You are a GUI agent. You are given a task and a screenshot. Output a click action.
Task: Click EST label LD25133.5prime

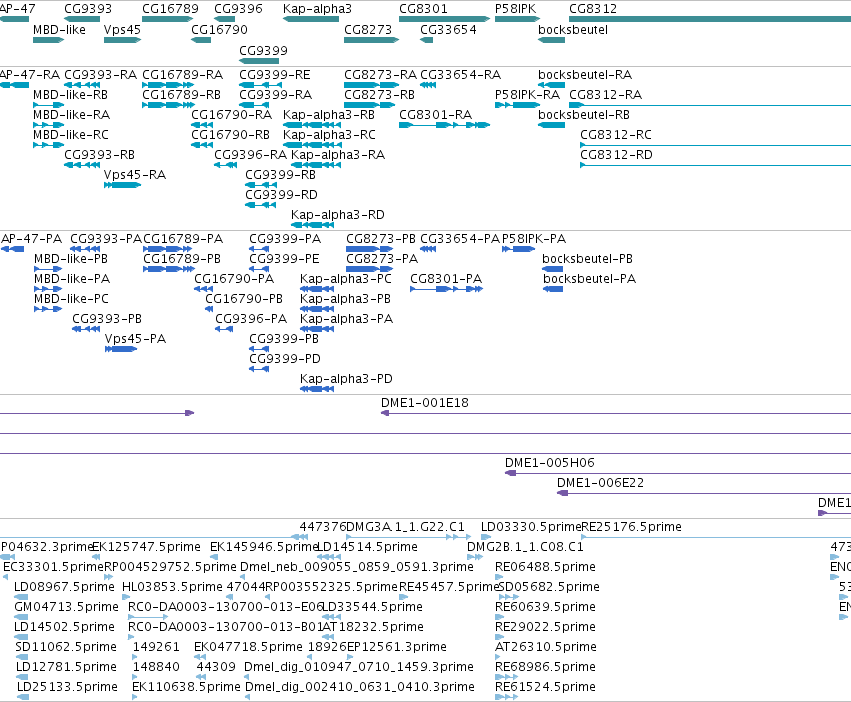pos(67,687)
